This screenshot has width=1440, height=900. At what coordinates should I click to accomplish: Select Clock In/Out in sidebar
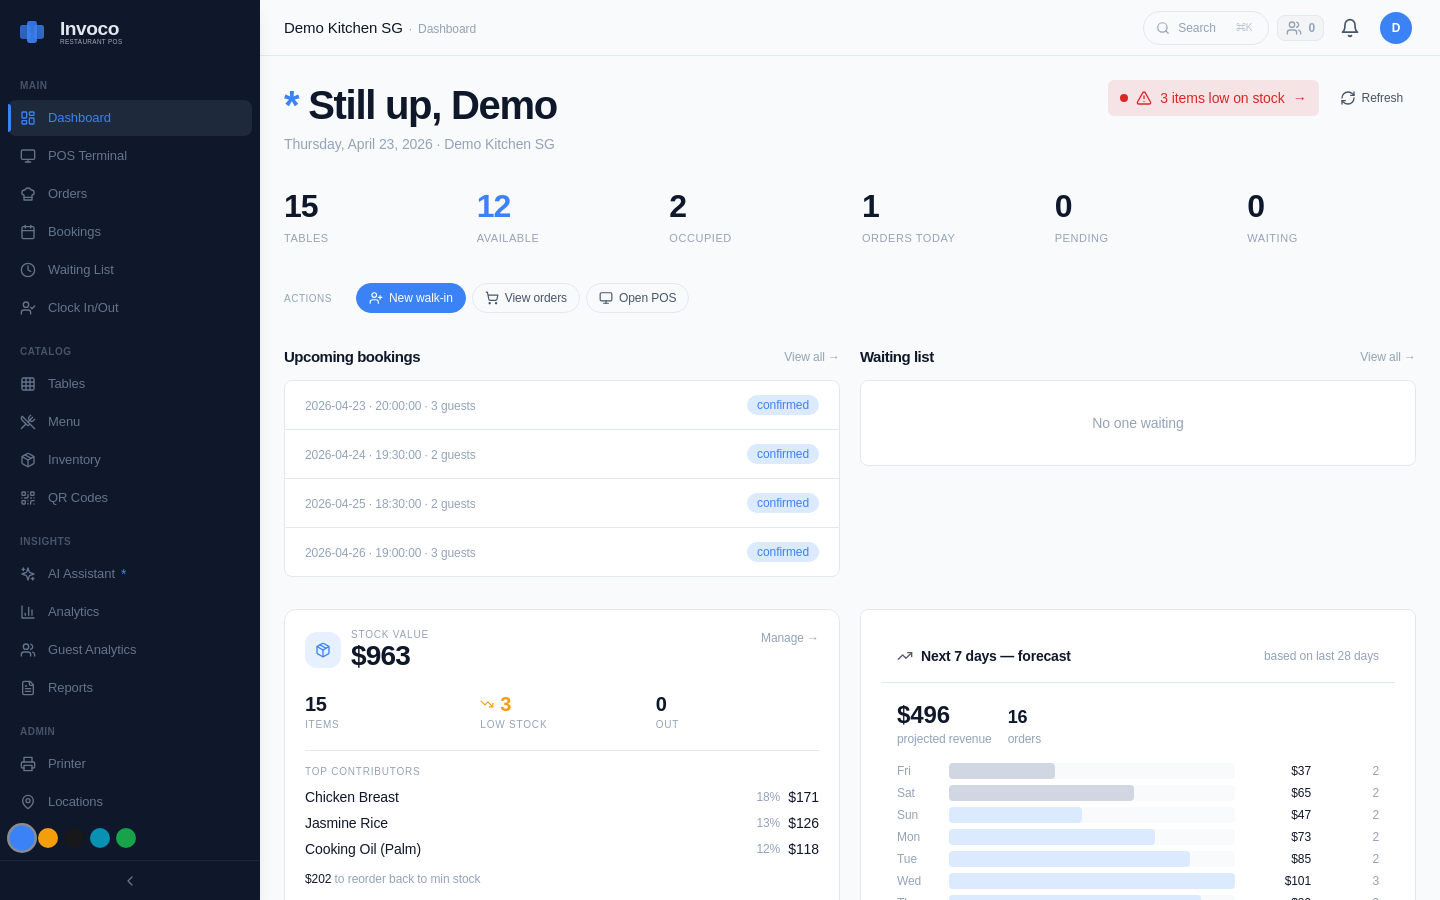coord(84,307)
